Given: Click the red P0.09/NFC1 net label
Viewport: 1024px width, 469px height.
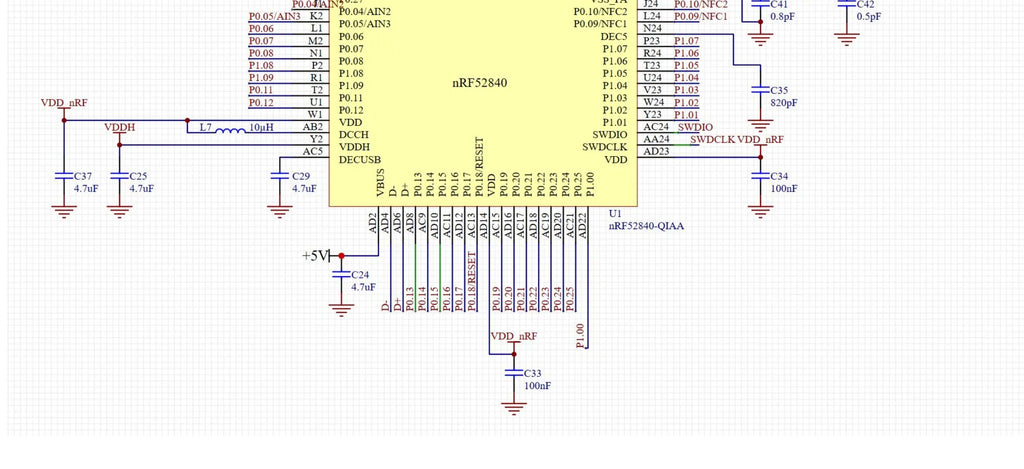Looking at the screenshot, I should (701, 16).
